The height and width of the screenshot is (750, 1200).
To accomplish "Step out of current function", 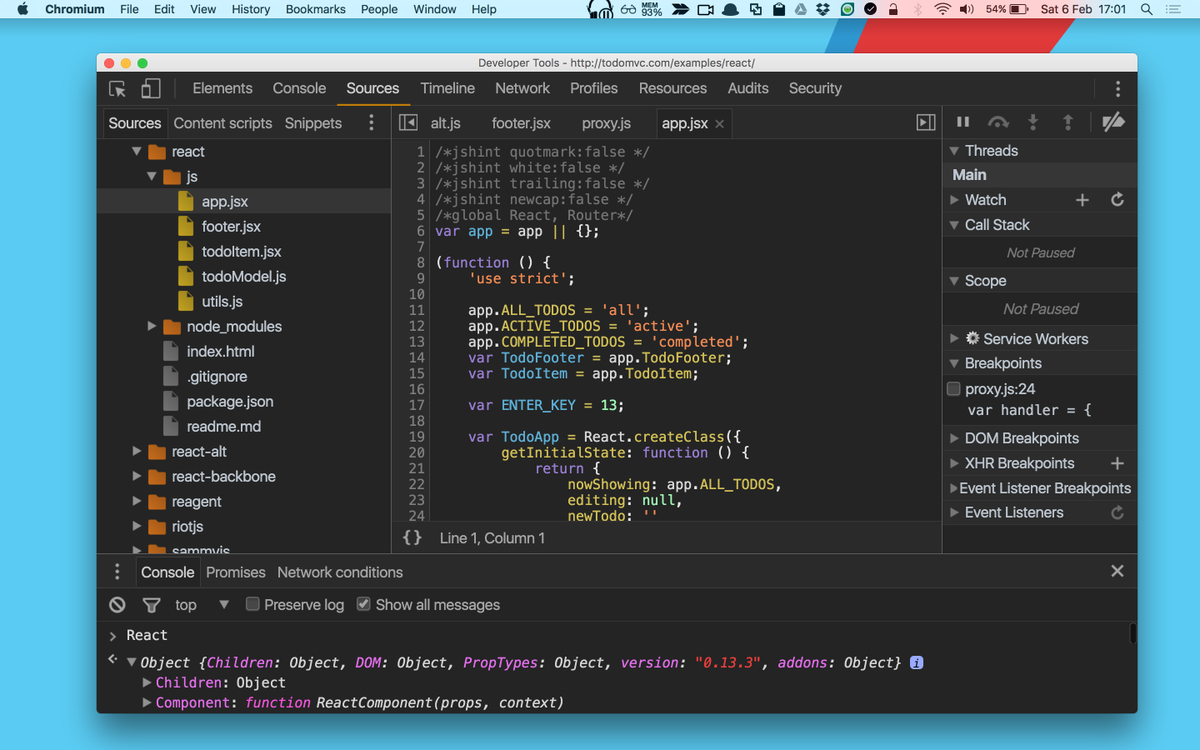I will coord(1067,122).
